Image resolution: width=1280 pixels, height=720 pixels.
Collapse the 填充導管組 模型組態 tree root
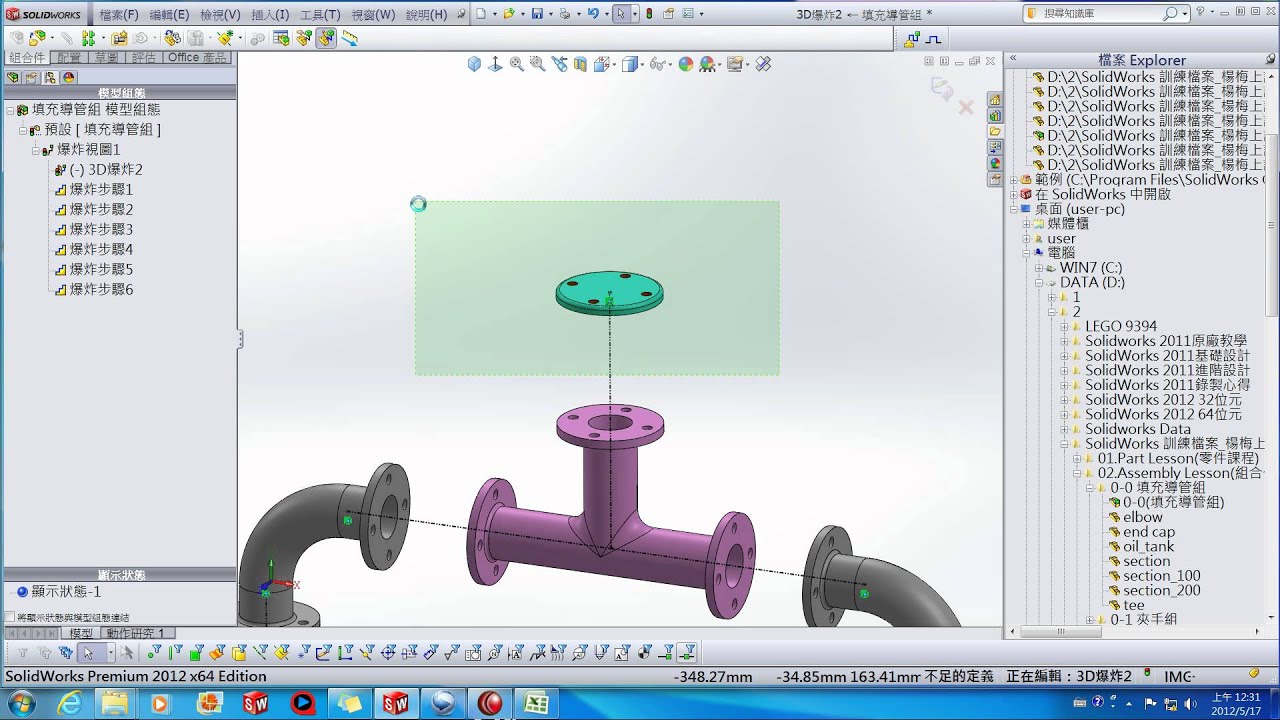[10, 110]
